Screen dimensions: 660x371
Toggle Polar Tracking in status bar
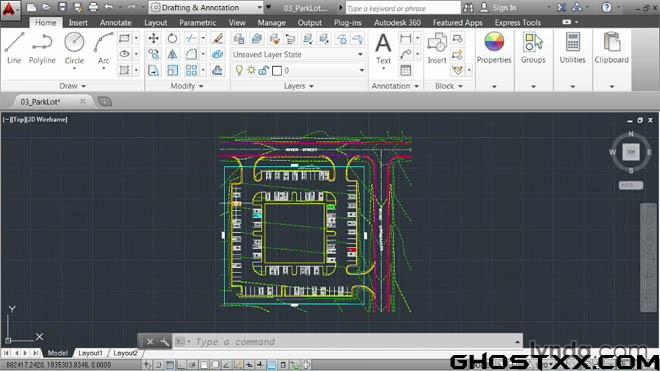[193, 365]
